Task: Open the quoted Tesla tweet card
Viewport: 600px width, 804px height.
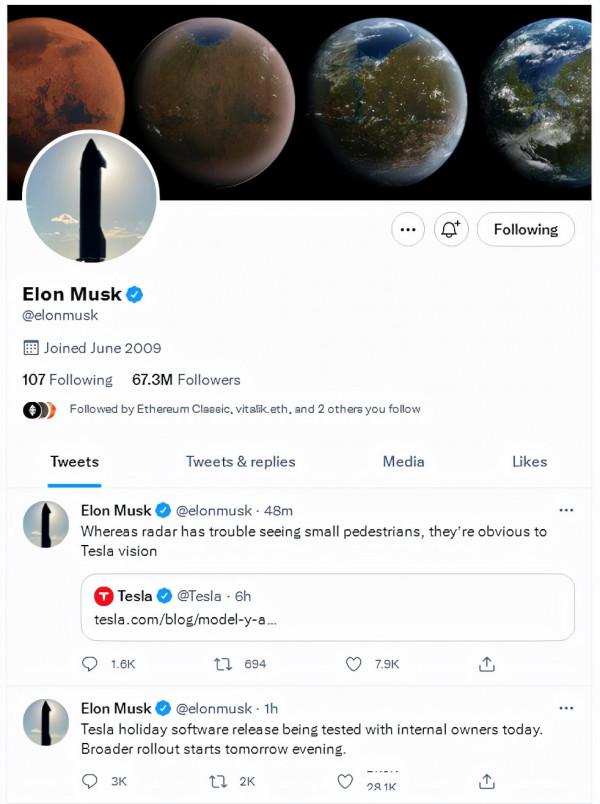Action: (328, 607)
